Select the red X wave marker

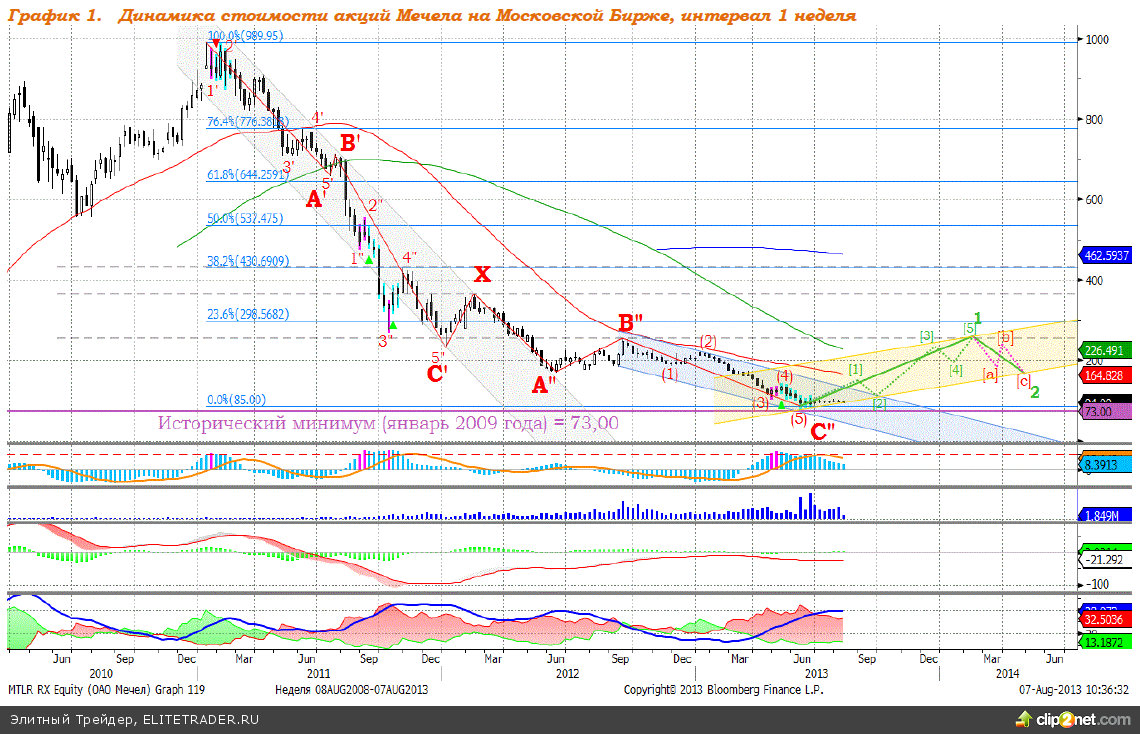[x=483, y=275]
